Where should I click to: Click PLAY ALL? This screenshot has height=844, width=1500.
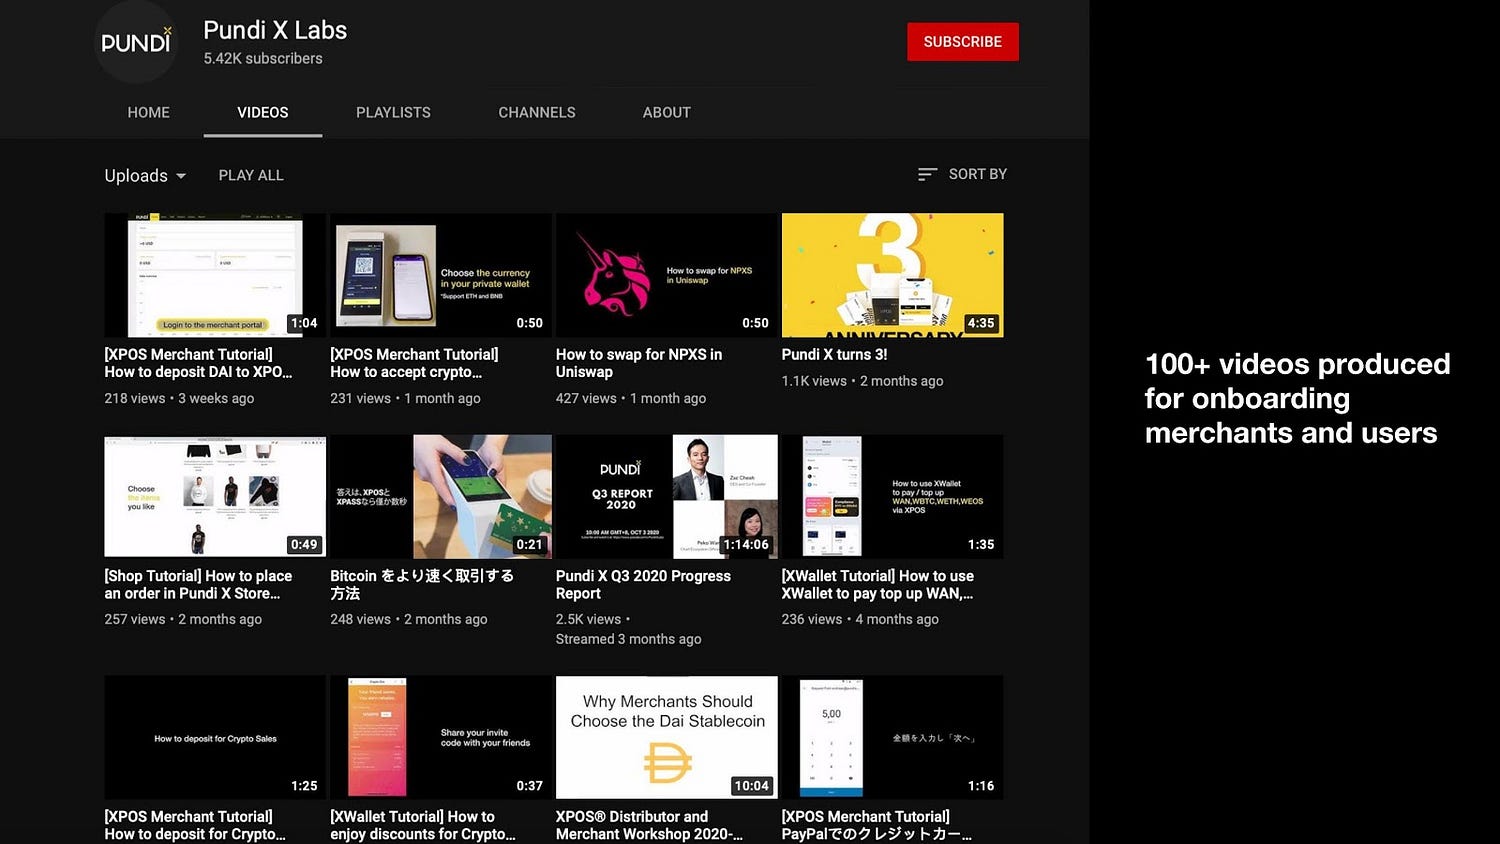(x=251, y=175)
